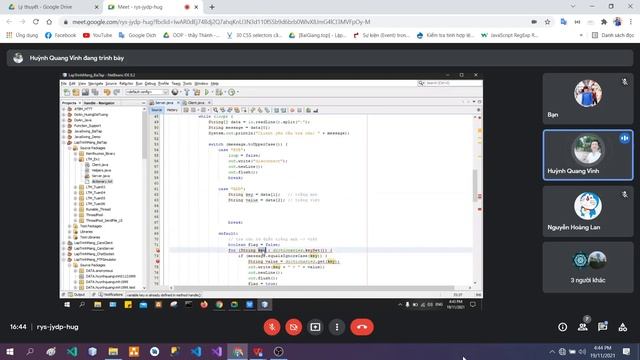Click the Server.java tab in presented NetBeans
The width and height of the screenshot is (640, 360).
[164, 102]
